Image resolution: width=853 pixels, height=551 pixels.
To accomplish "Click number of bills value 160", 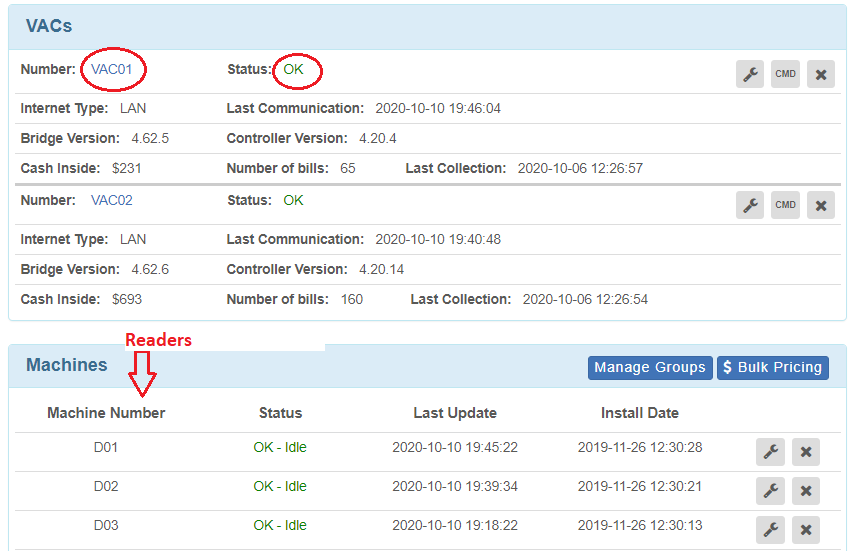I will [352, 299].
